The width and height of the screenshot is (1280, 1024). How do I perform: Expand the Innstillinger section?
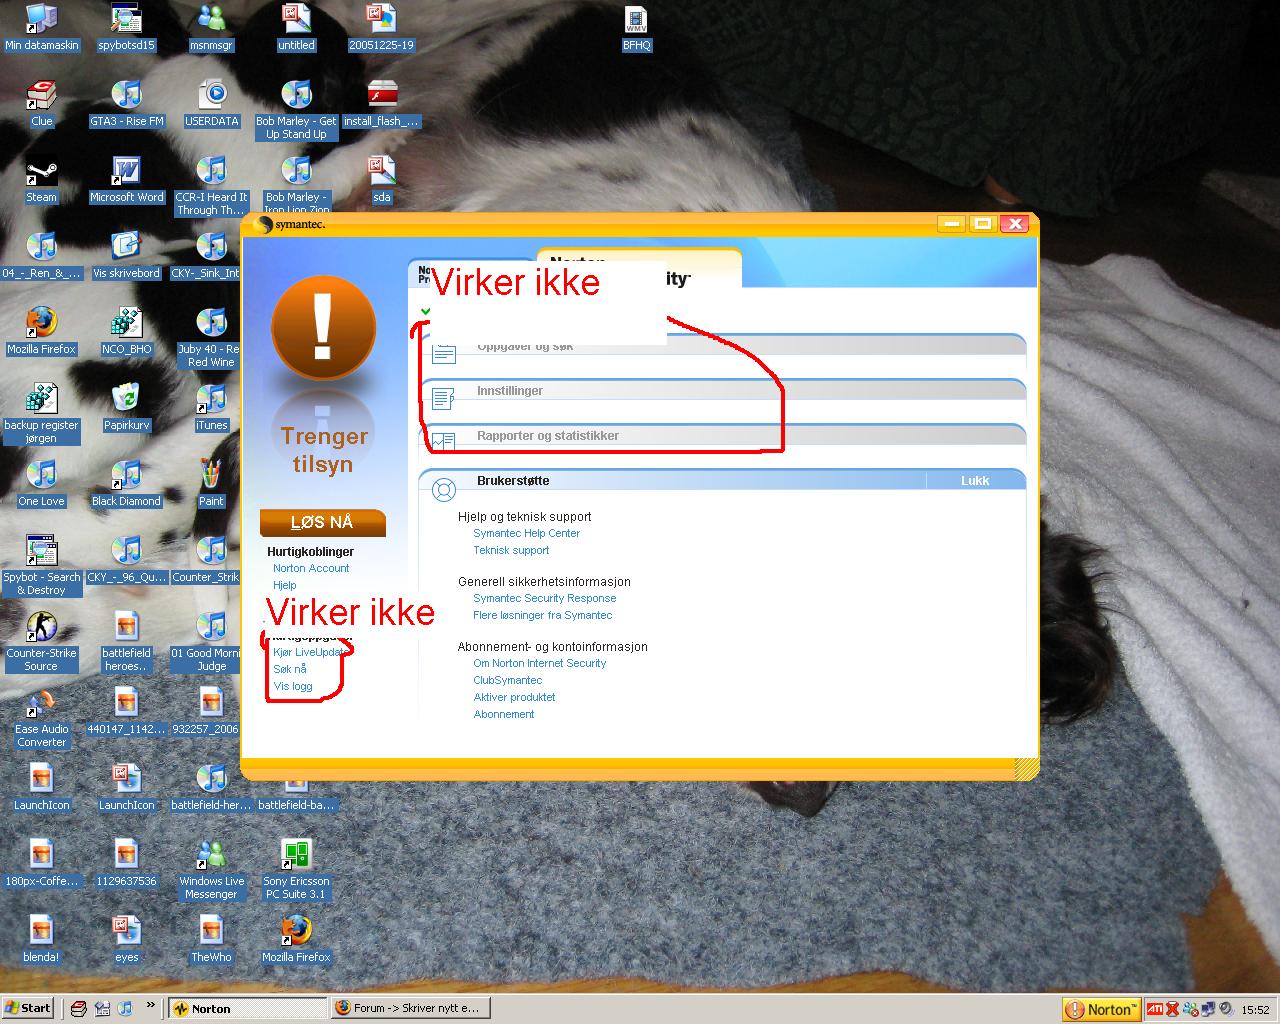(722, 391)
